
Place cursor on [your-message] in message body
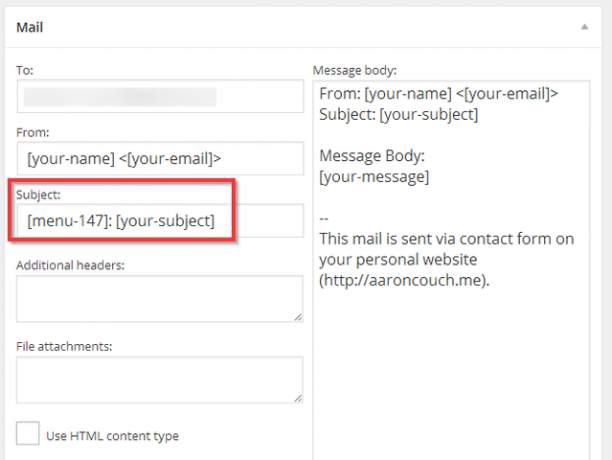pos(374,177)
